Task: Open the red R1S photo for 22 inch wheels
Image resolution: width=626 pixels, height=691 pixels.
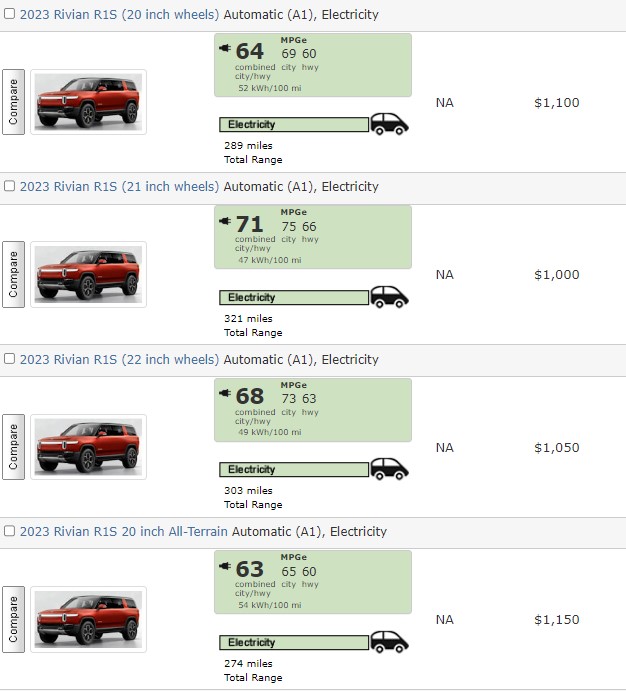Action: tap(88, 447)
